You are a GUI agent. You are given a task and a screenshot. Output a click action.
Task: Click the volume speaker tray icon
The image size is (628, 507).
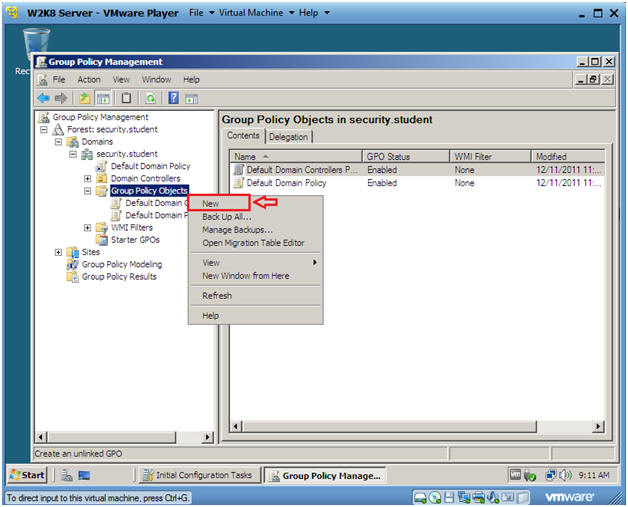[566, 475]
